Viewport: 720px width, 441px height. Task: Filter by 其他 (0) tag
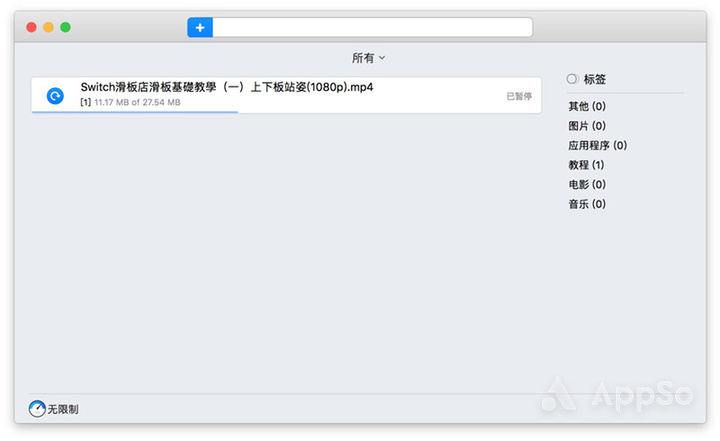pos(587,107)
